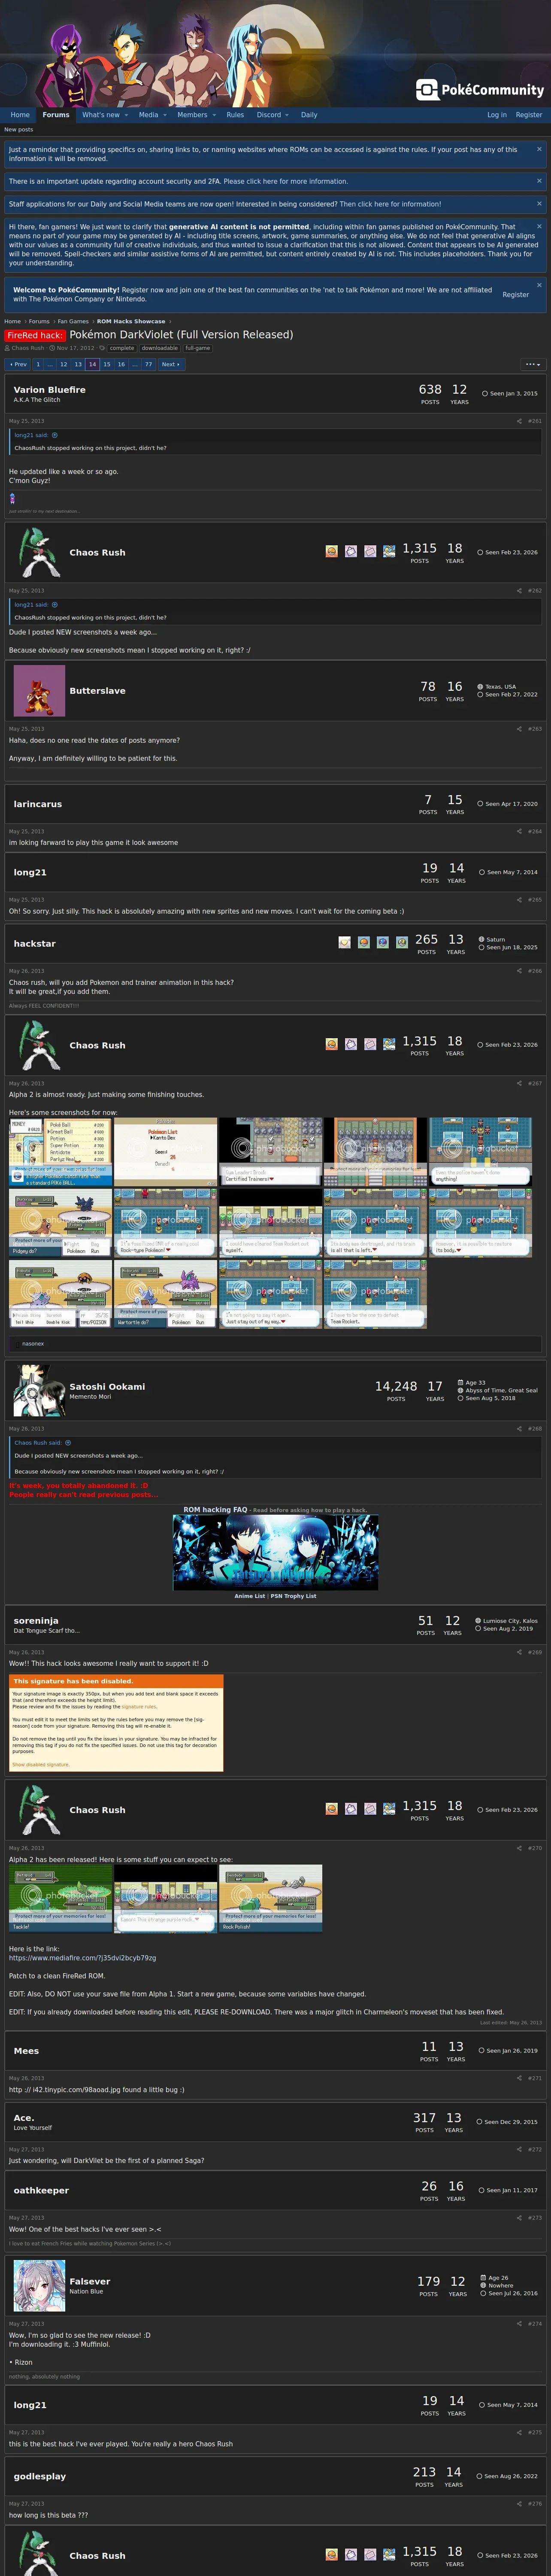Image resolution: width=551 pixels, height=2576 pixels.
Task: Open the Daily tab
Action: [x=309, y=115]
